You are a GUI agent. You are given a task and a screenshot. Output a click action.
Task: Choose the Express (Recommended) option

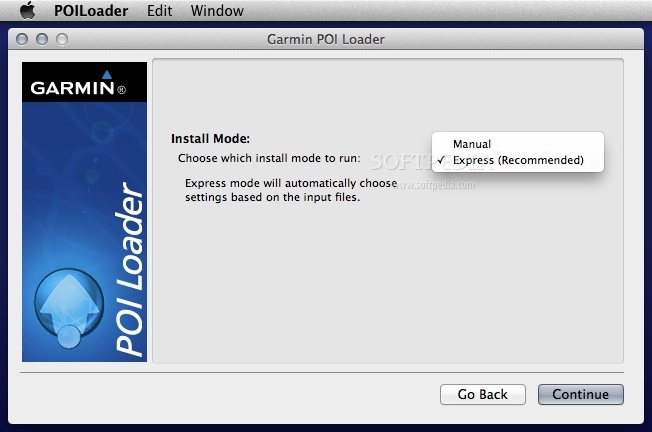[517, 160]
